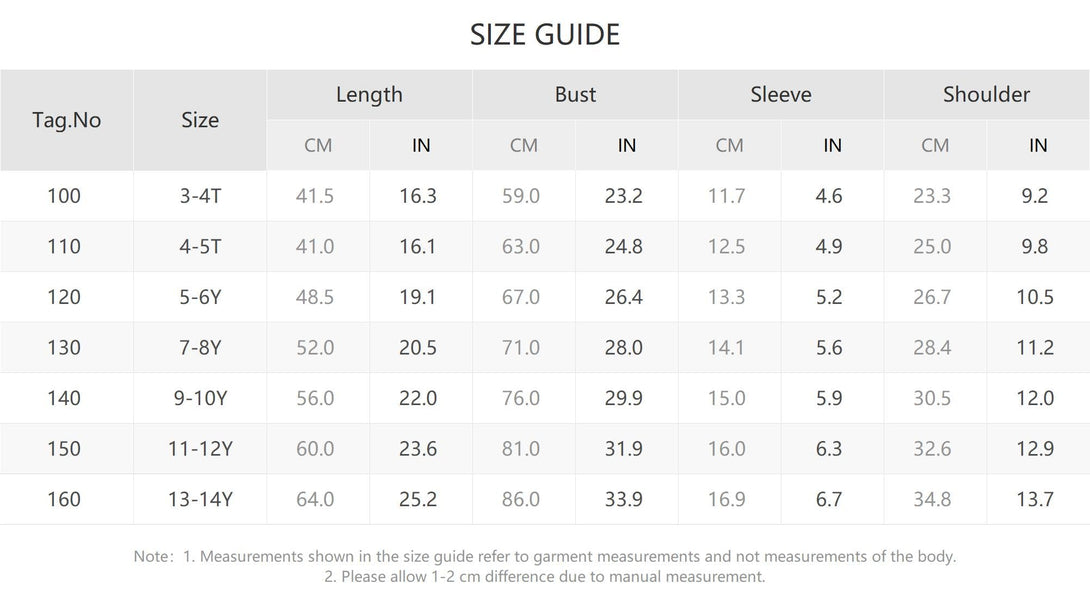Select bust value 31.9 inches

624,449
